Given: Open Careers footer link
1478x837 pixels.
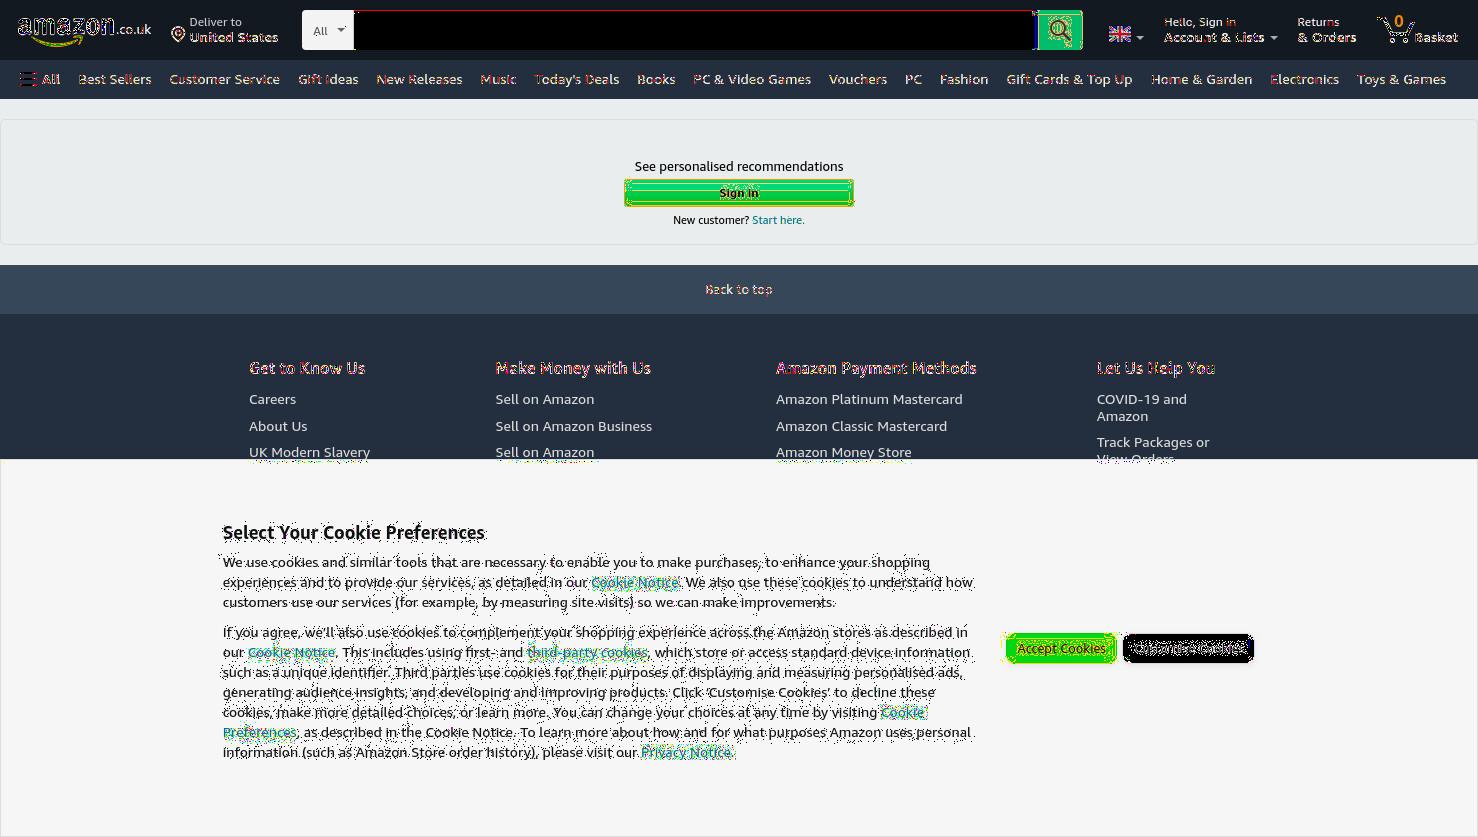Looking at the screenshot, I should point(272,399).
